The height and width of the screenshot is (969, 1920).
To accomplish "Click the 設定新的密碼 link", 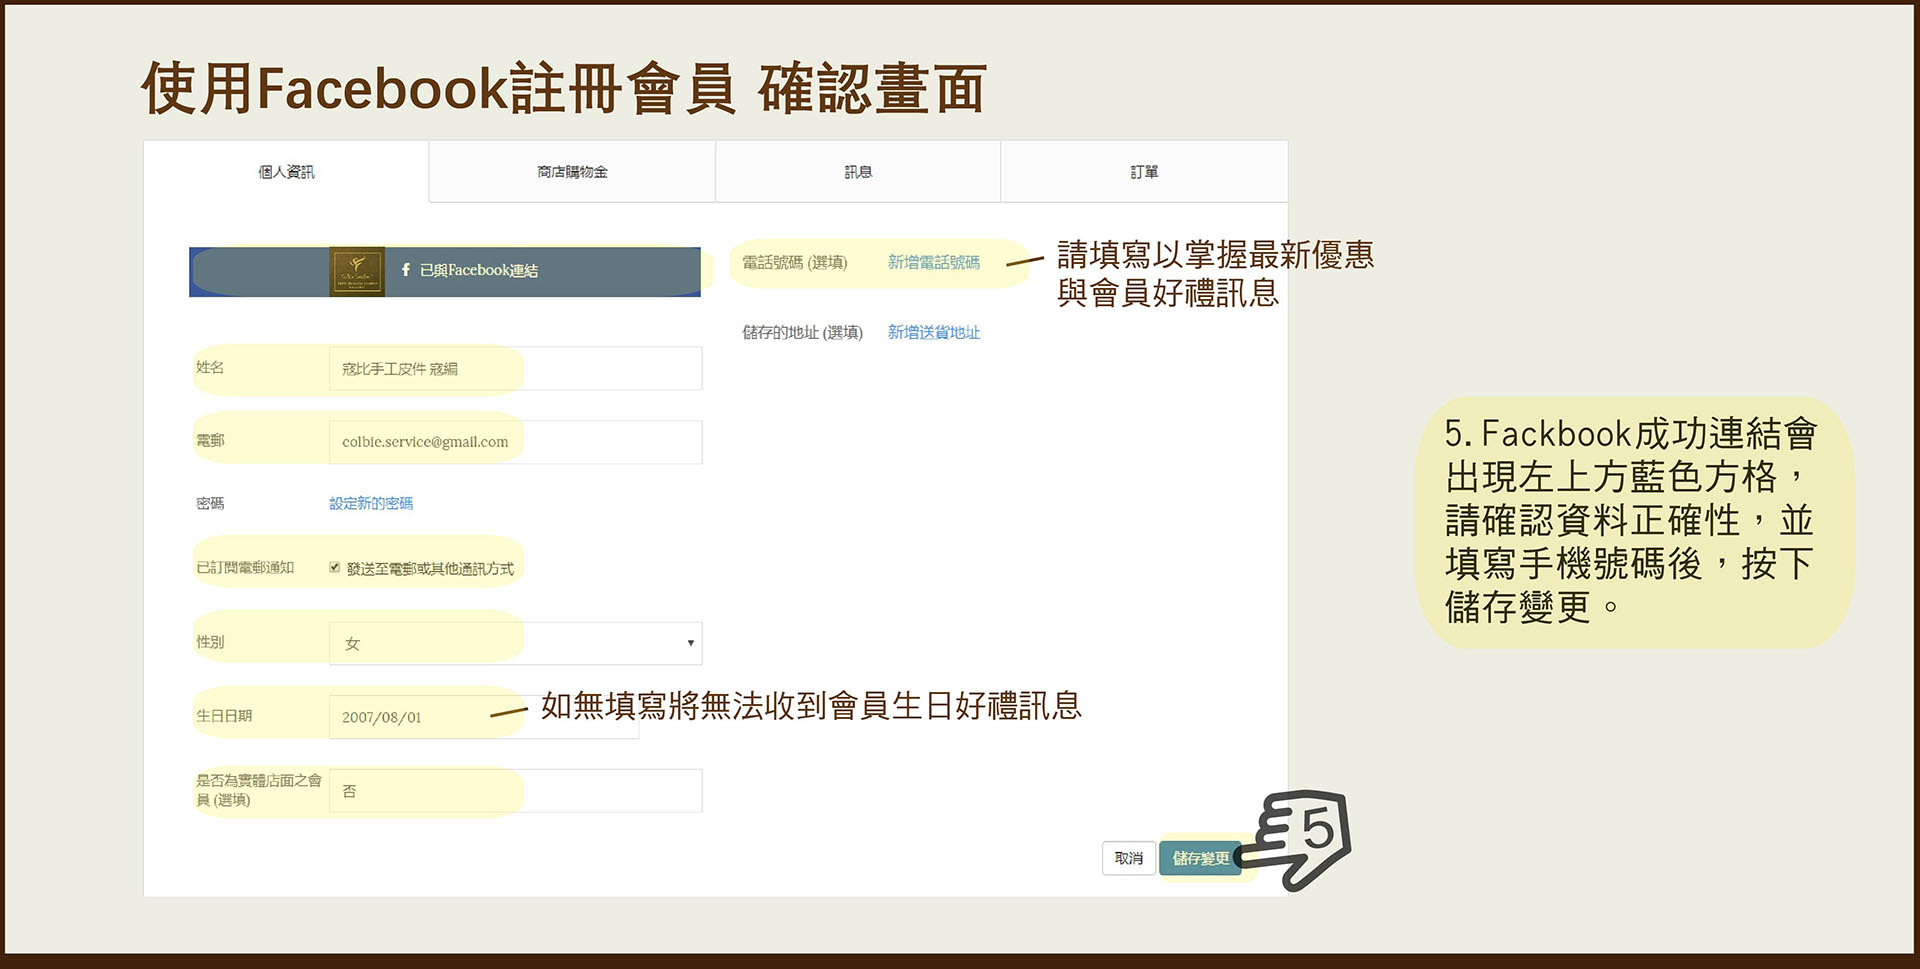I will coord(371,503).
